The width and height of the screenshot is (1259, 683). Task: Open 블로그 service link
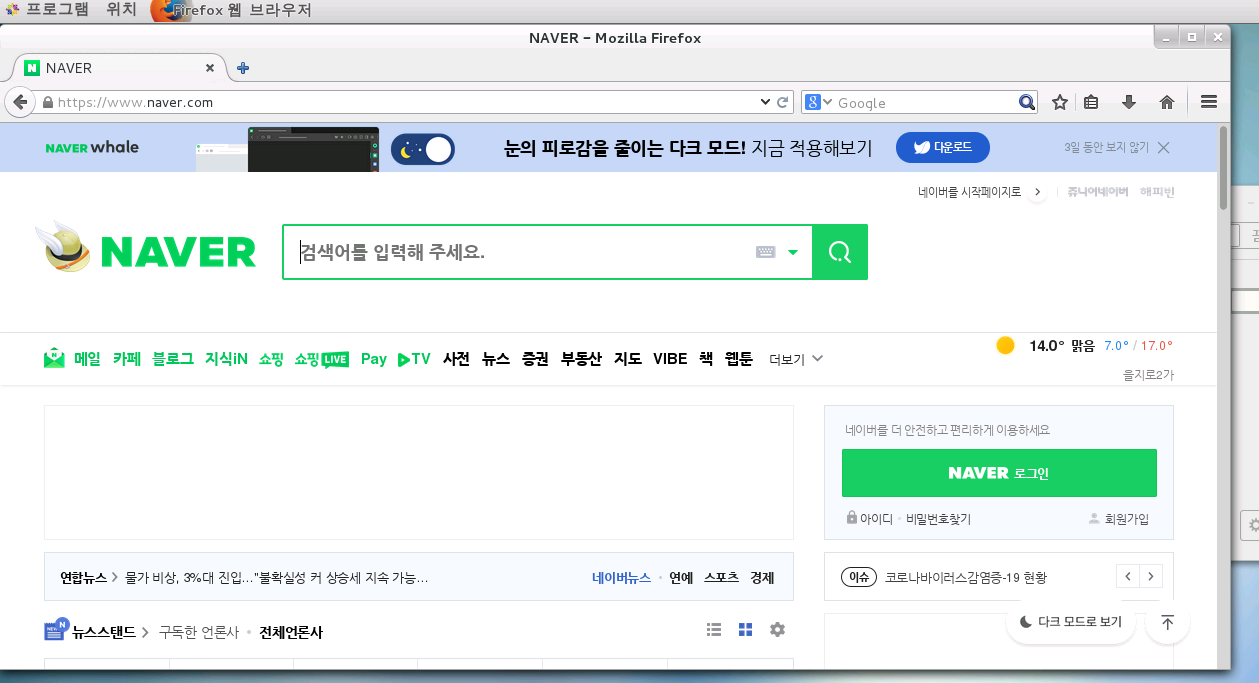pos(173,359)
